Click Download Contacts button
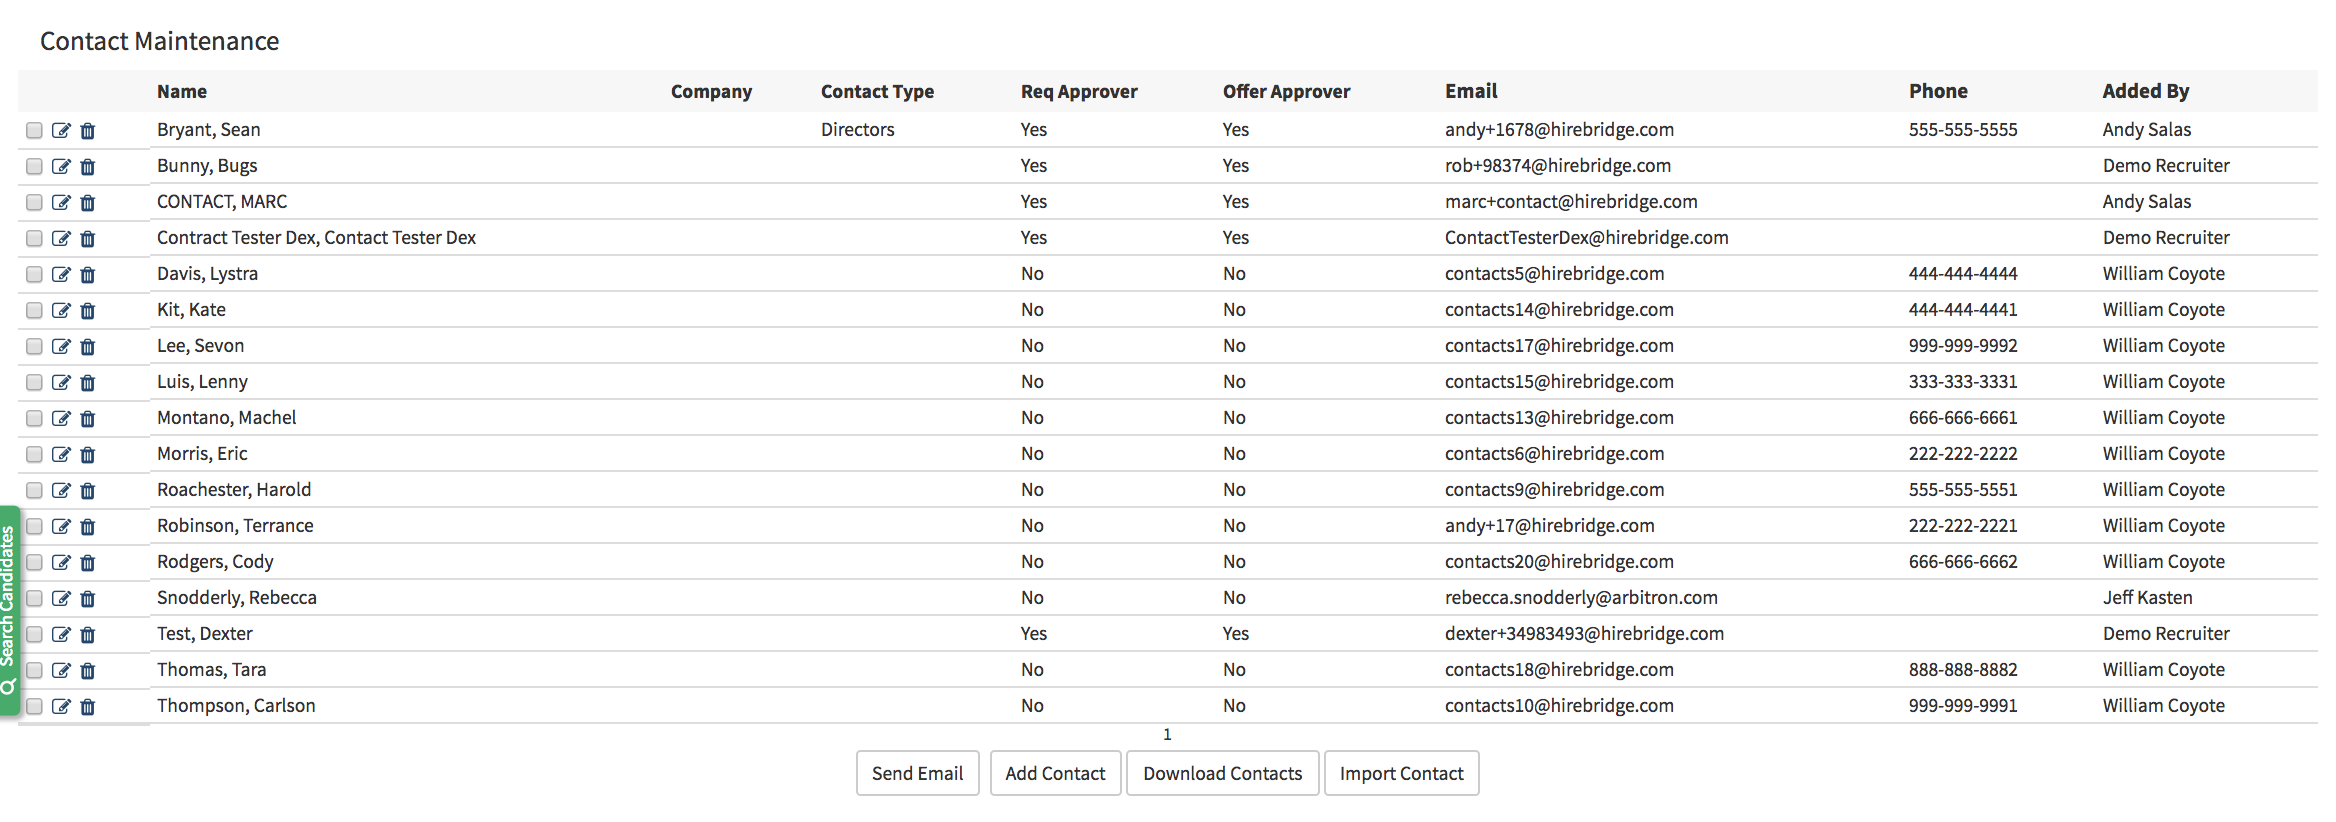Screen dimensions: 2336x822 click(1222, 773)
